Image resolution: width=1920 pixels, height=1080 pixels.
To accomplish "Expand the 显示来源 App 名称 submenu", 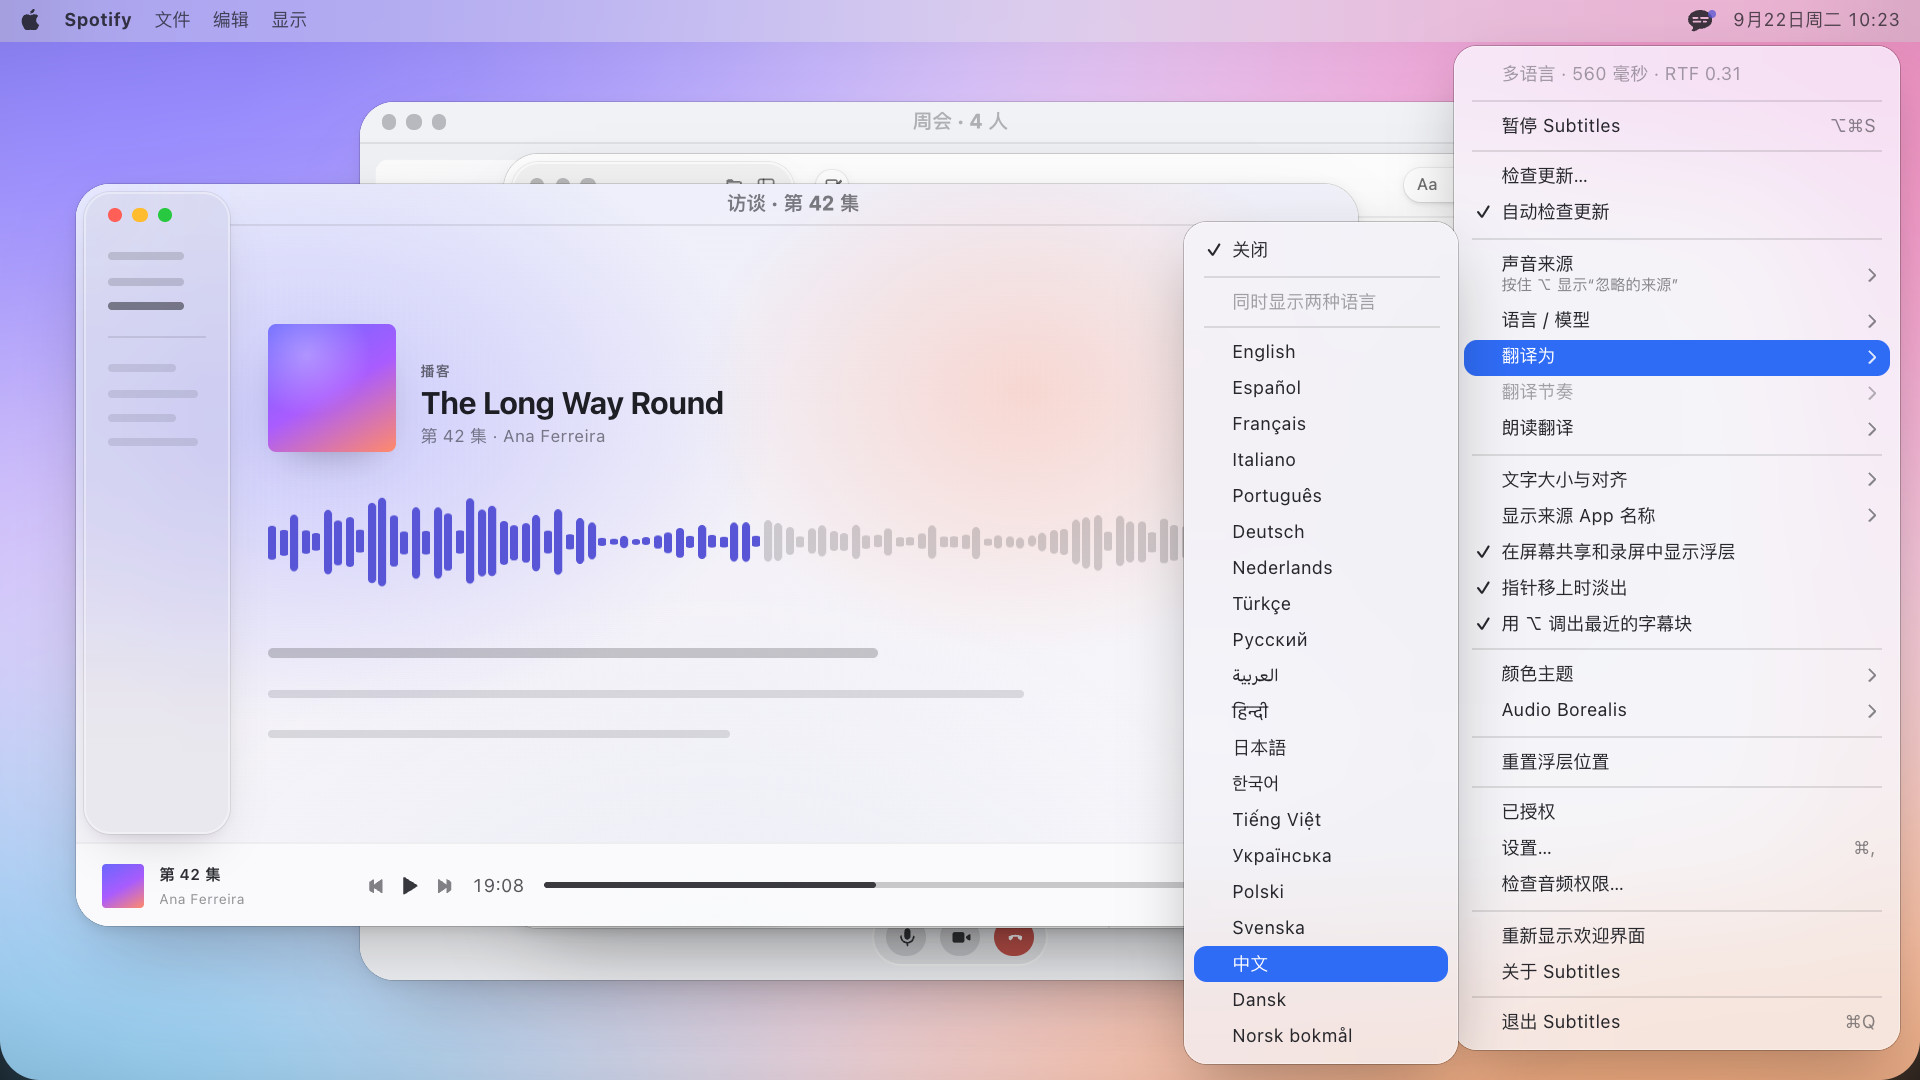I will [x=1677, y=516].
